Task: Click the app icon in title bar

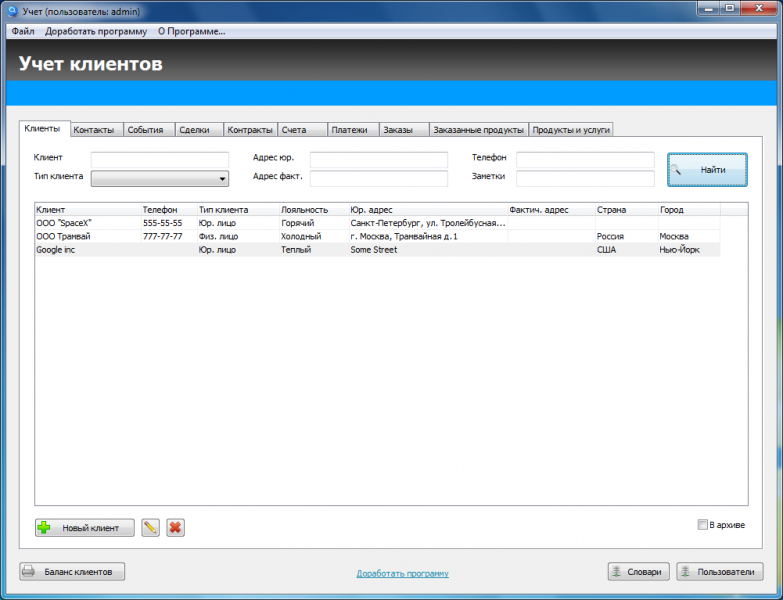Action: click(12, 11)
